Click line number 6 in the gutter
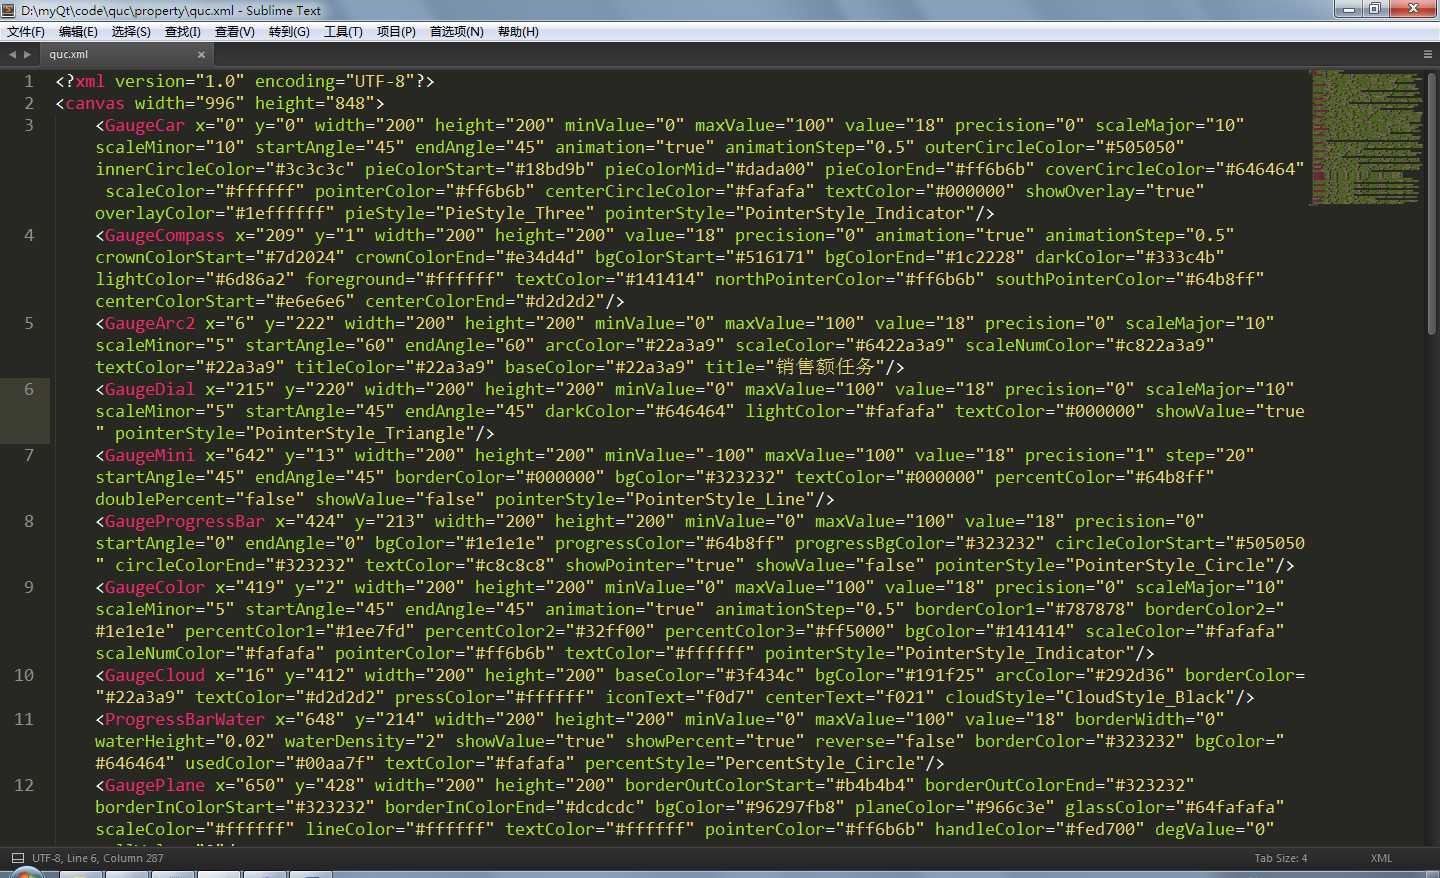The image size is (1440, 878). pyautogui.click(x=29, y=389)
